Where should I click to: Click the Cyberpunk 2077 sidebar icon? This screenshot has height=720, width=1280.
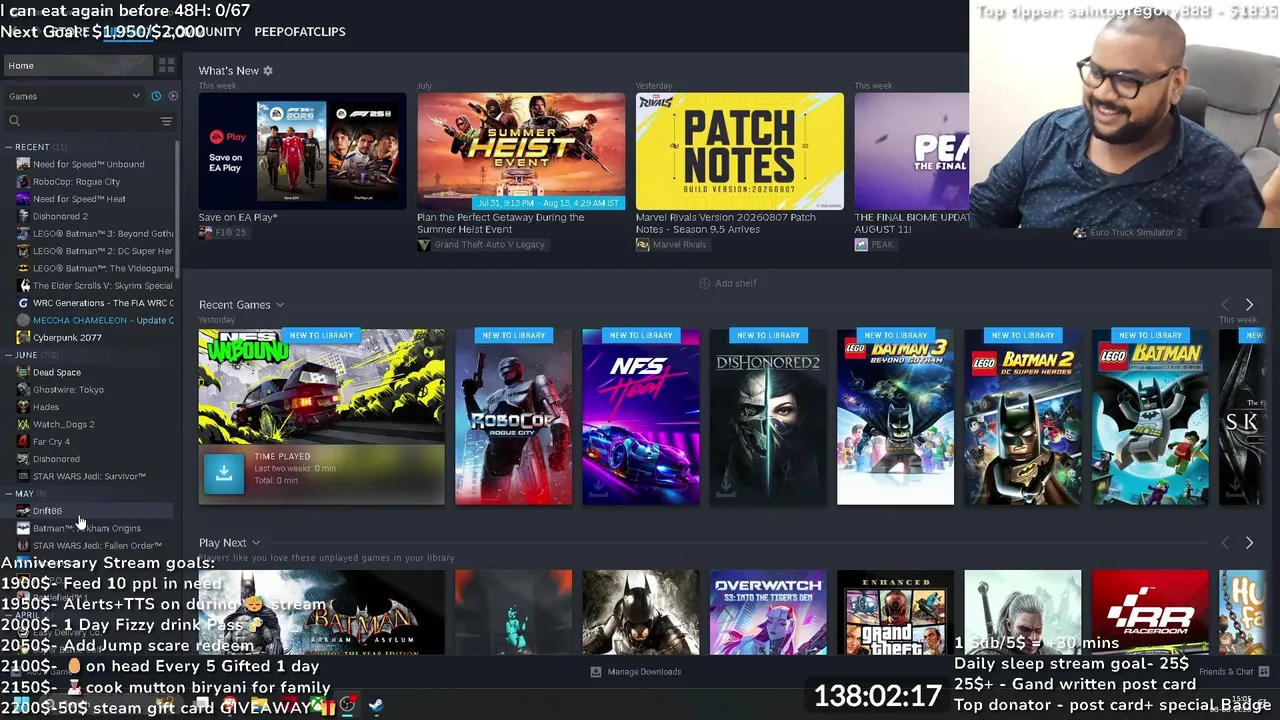click(x=23, y=337)
